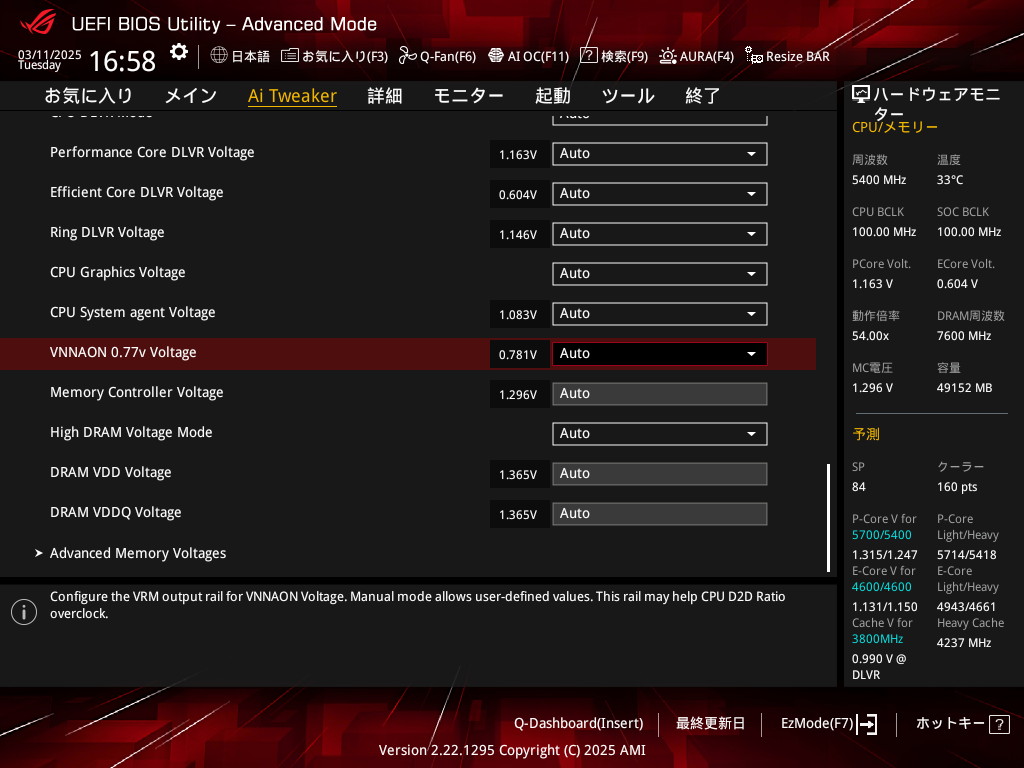Click the globe language icon
Viewport: 1024px width, 768px height.
coord(219,56)
